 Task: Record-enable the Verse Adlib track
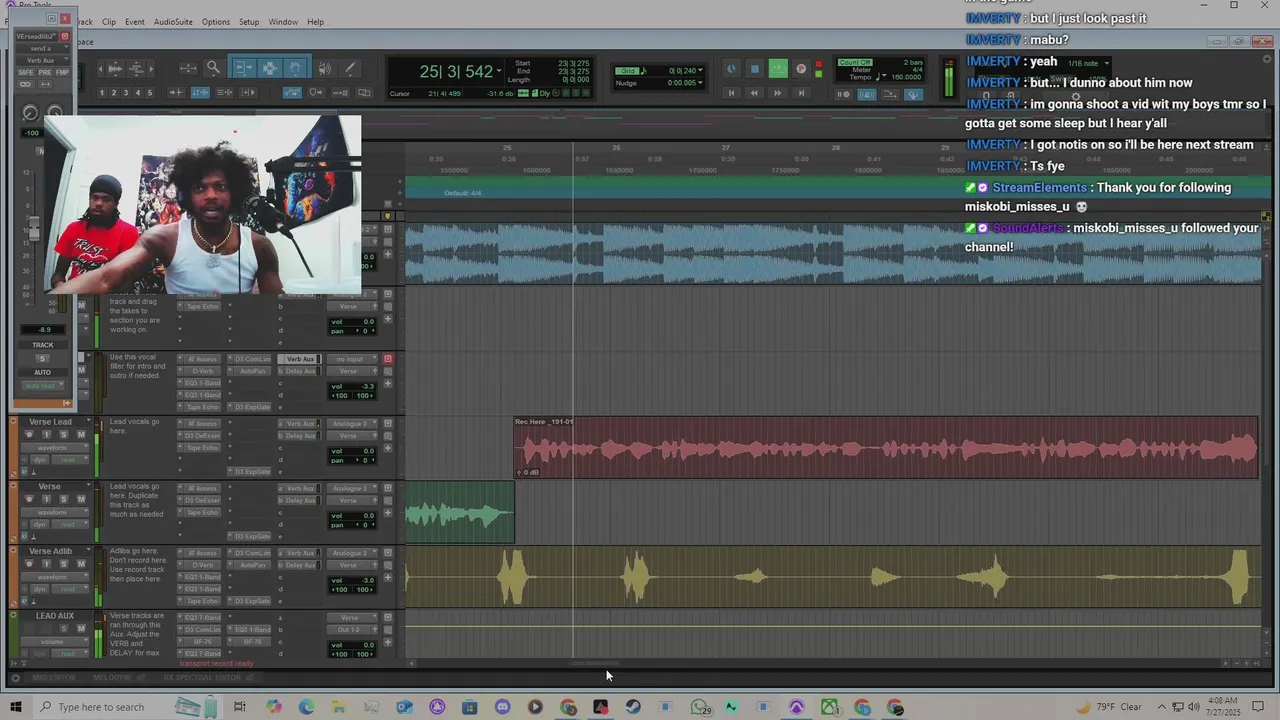(30, 564)
